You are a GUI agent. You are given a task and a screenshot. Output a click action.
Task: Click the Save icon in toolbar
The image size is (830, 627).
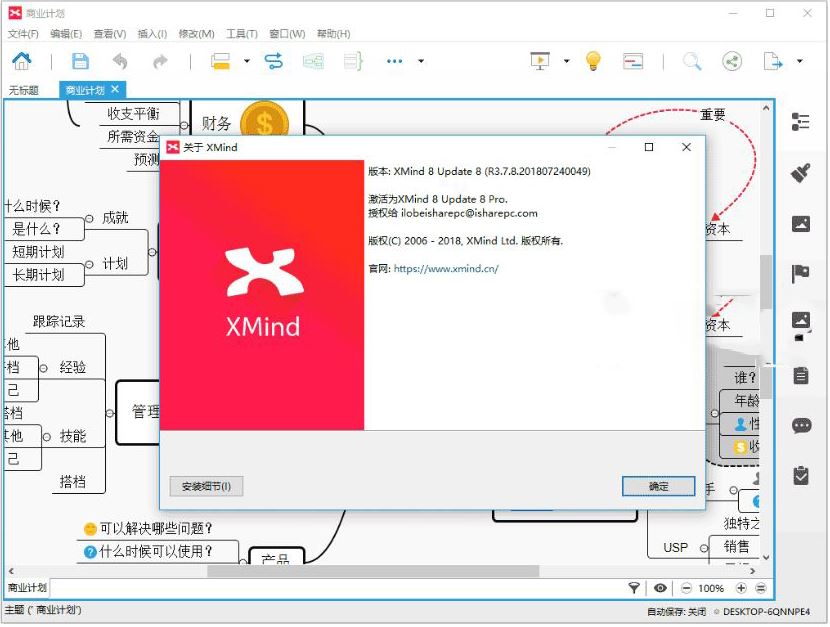click(79, 61)
